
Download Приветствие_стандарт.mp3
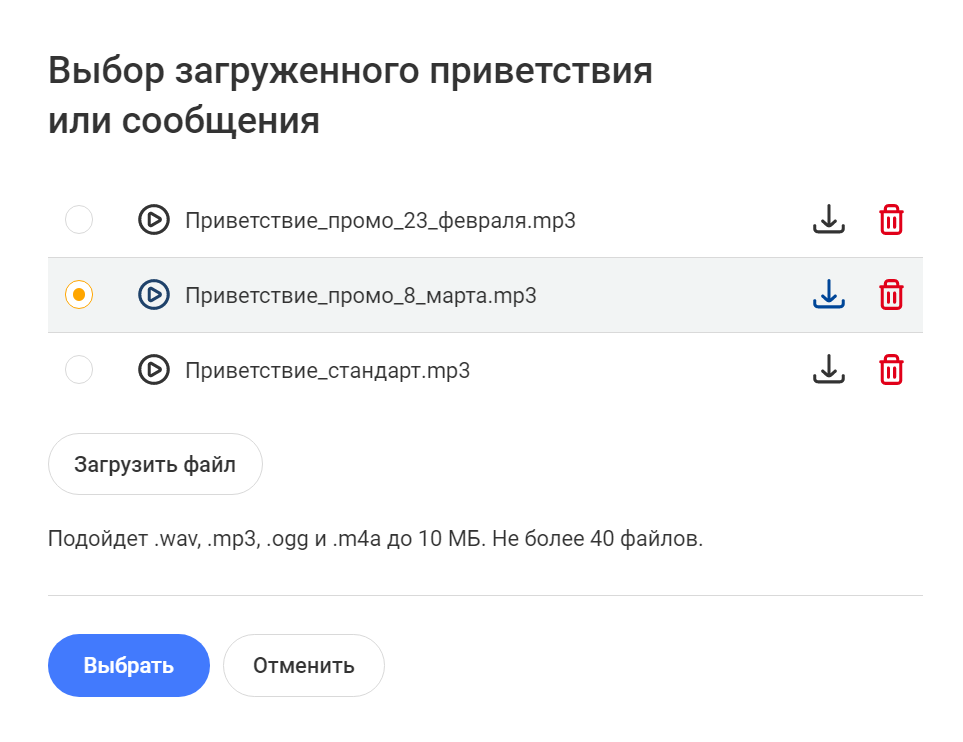pos(828,369)
